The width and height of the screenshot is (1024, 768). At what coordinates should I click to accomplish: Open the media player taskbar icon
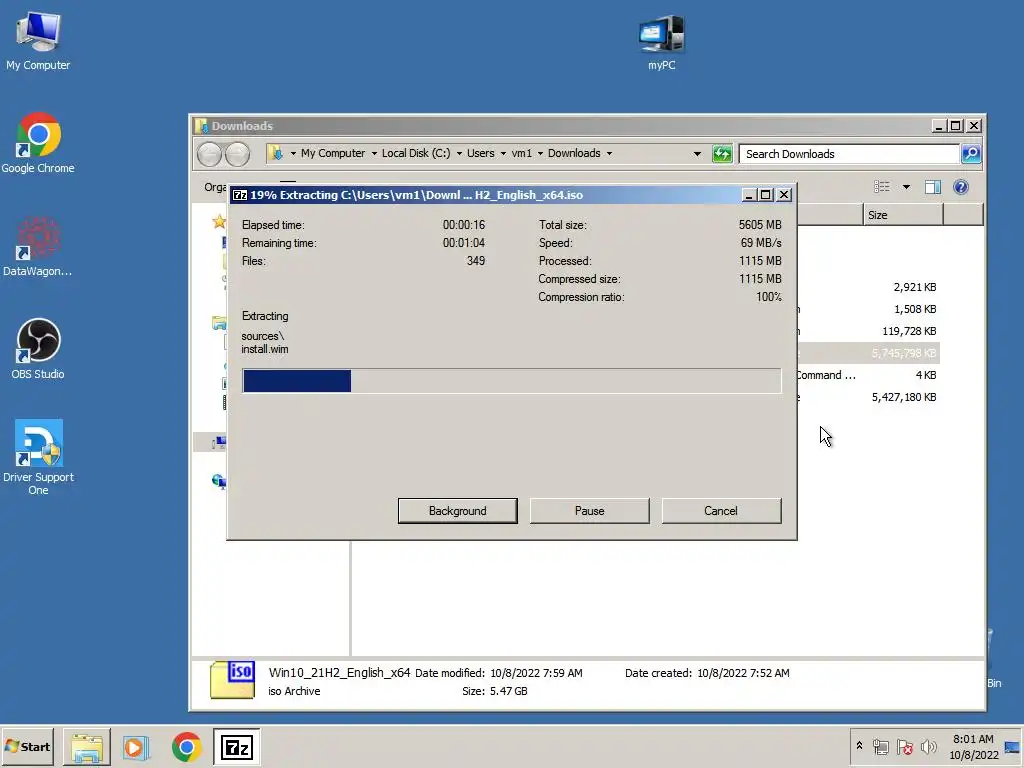pos(136,747)
